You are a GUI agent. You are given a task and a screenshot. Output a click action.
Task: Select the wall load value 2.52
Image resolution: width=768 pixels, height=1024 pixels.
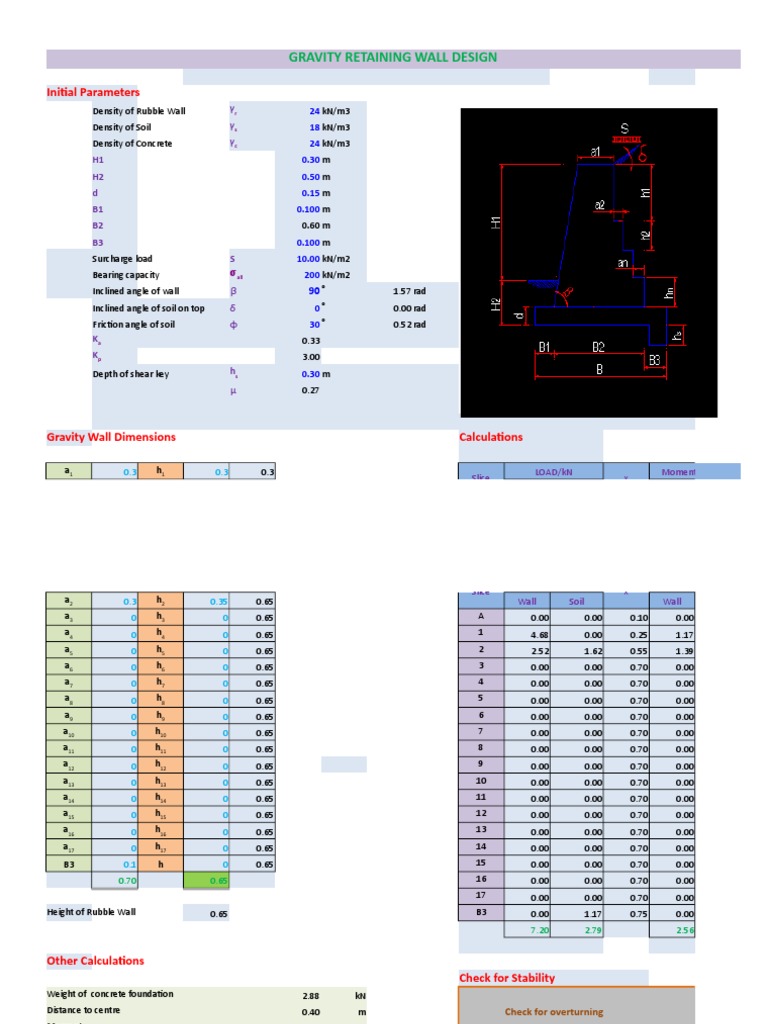[528, 650]
